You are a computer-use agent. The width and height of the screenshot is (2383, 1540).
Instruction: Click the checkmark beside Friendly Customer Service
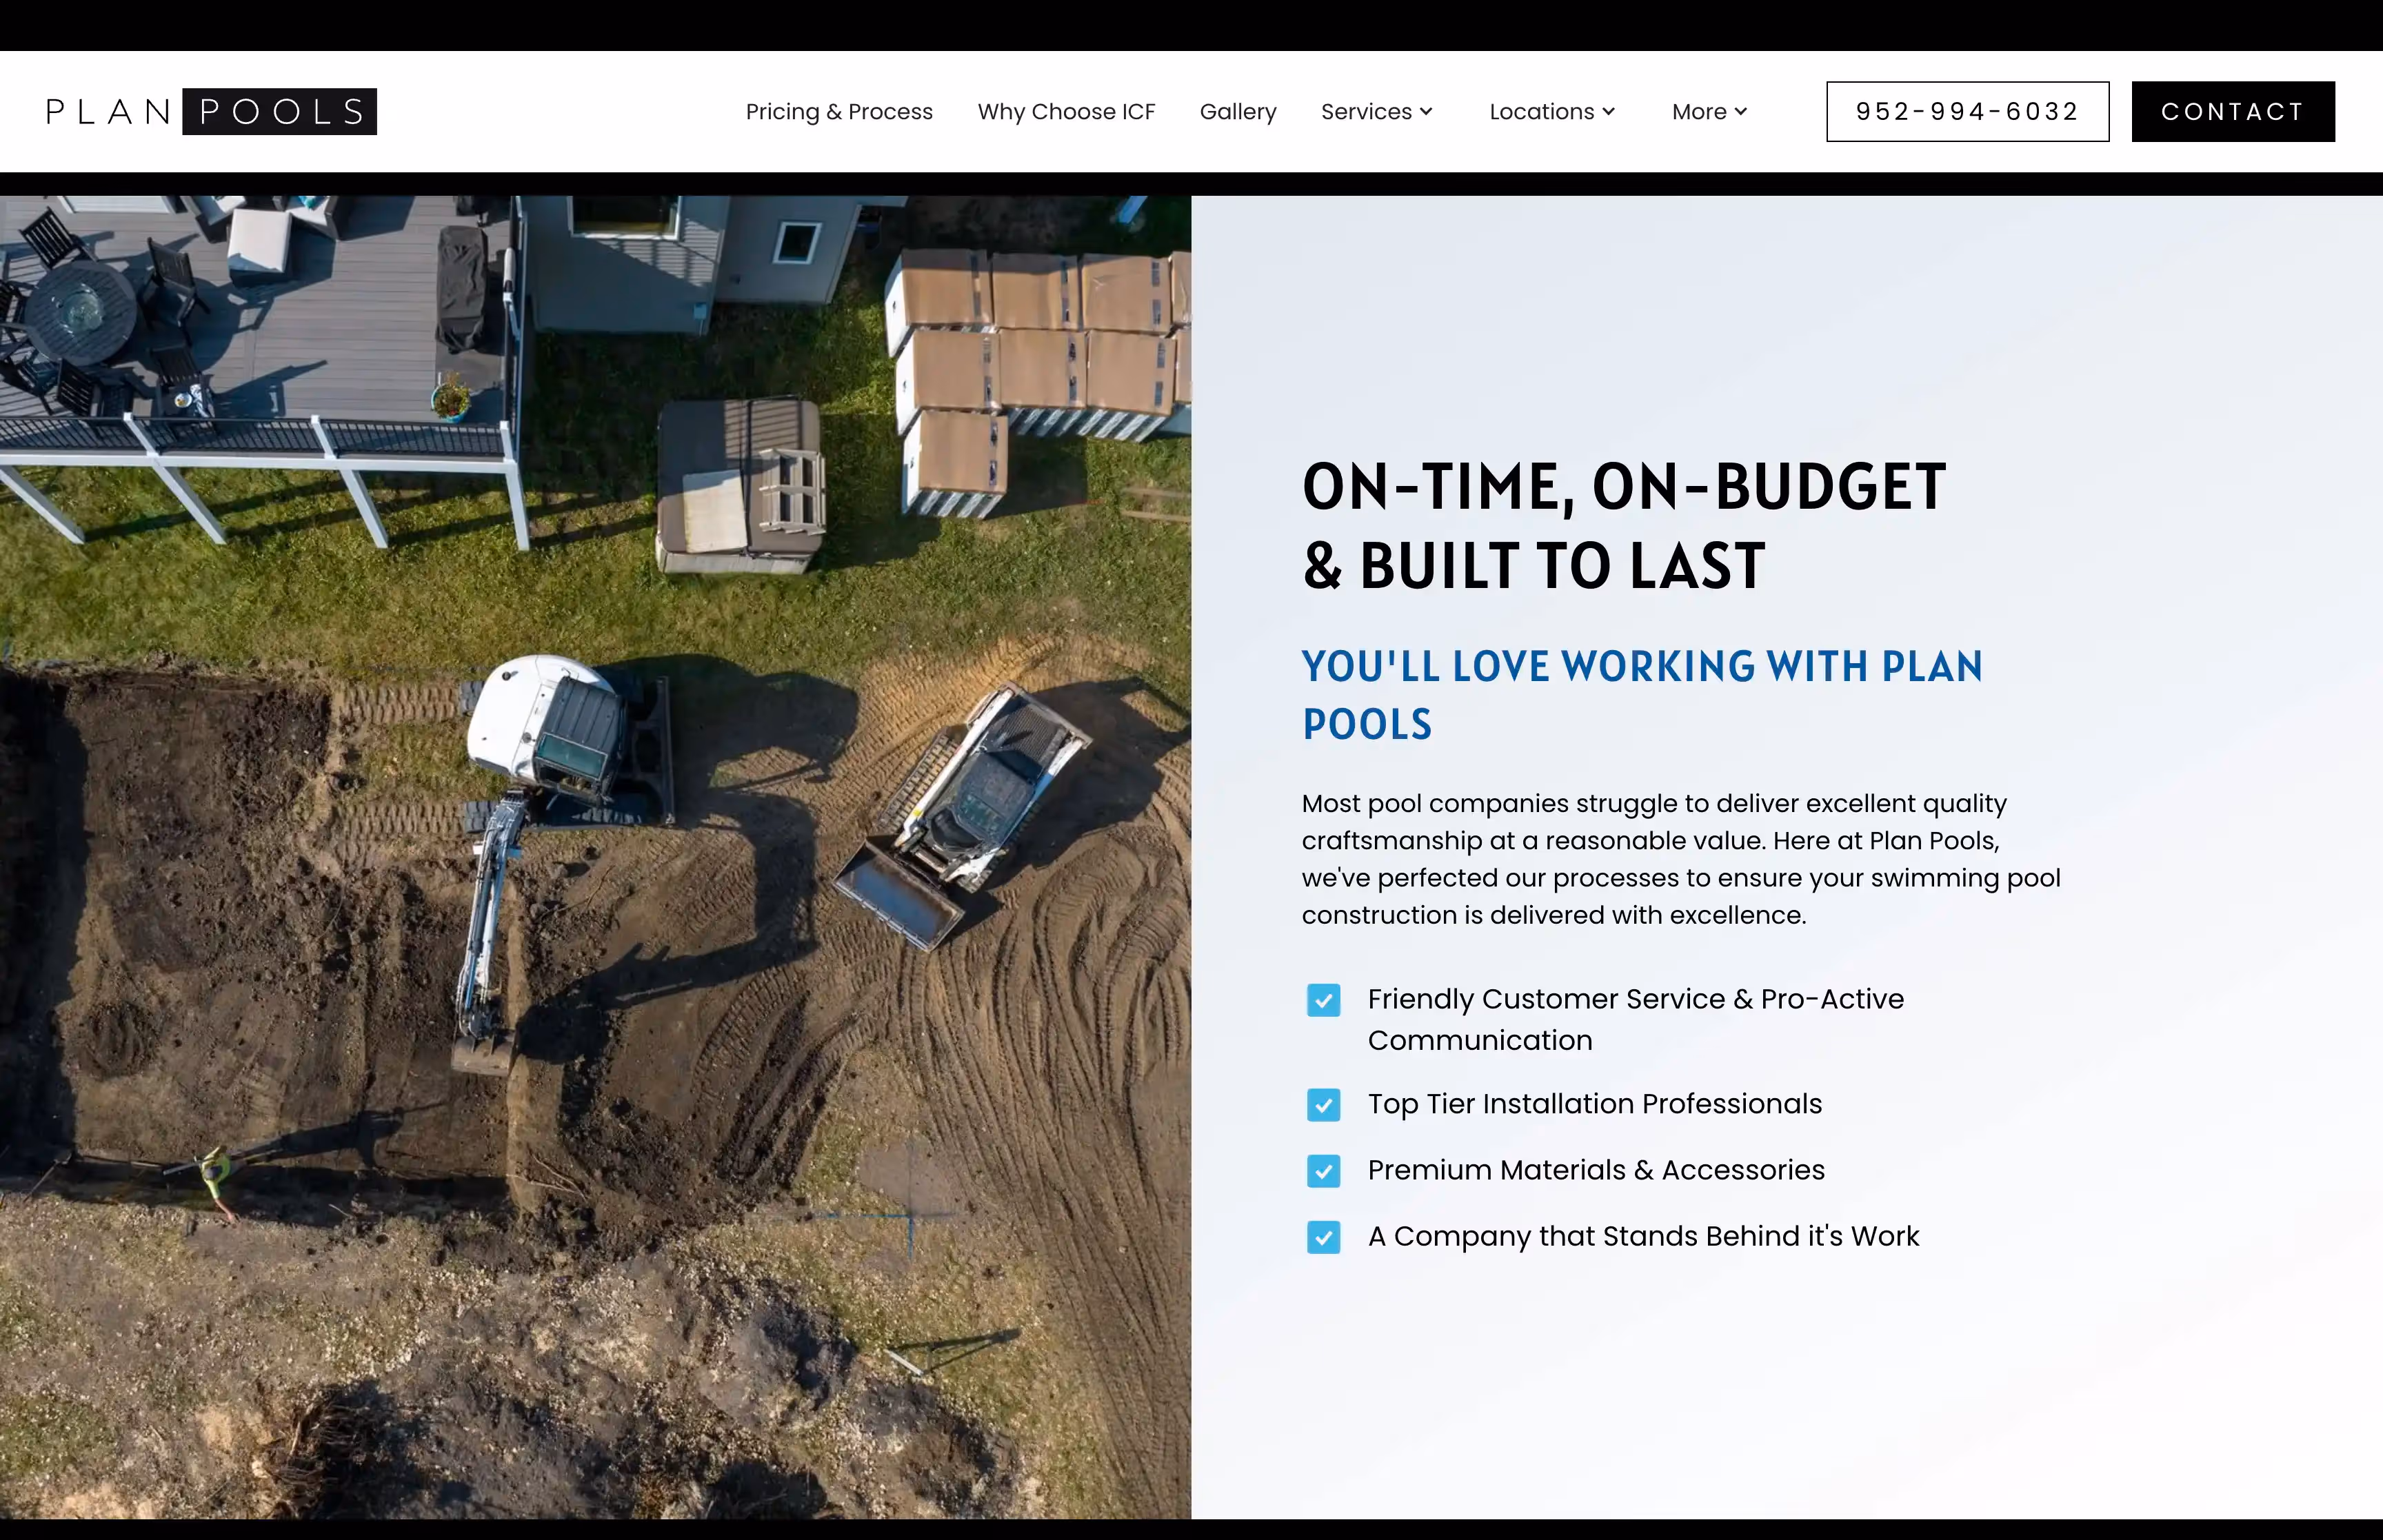[x=1323, y=1000]
